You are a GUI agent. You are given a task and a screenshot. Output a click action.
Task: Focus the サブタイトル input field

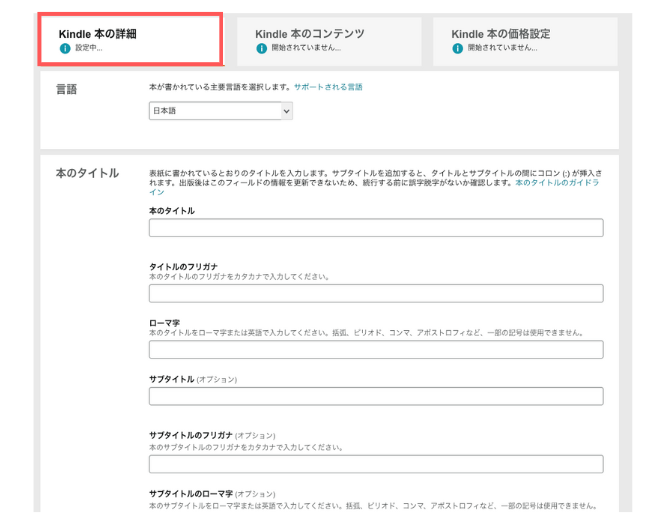click(x=376, y=396)
